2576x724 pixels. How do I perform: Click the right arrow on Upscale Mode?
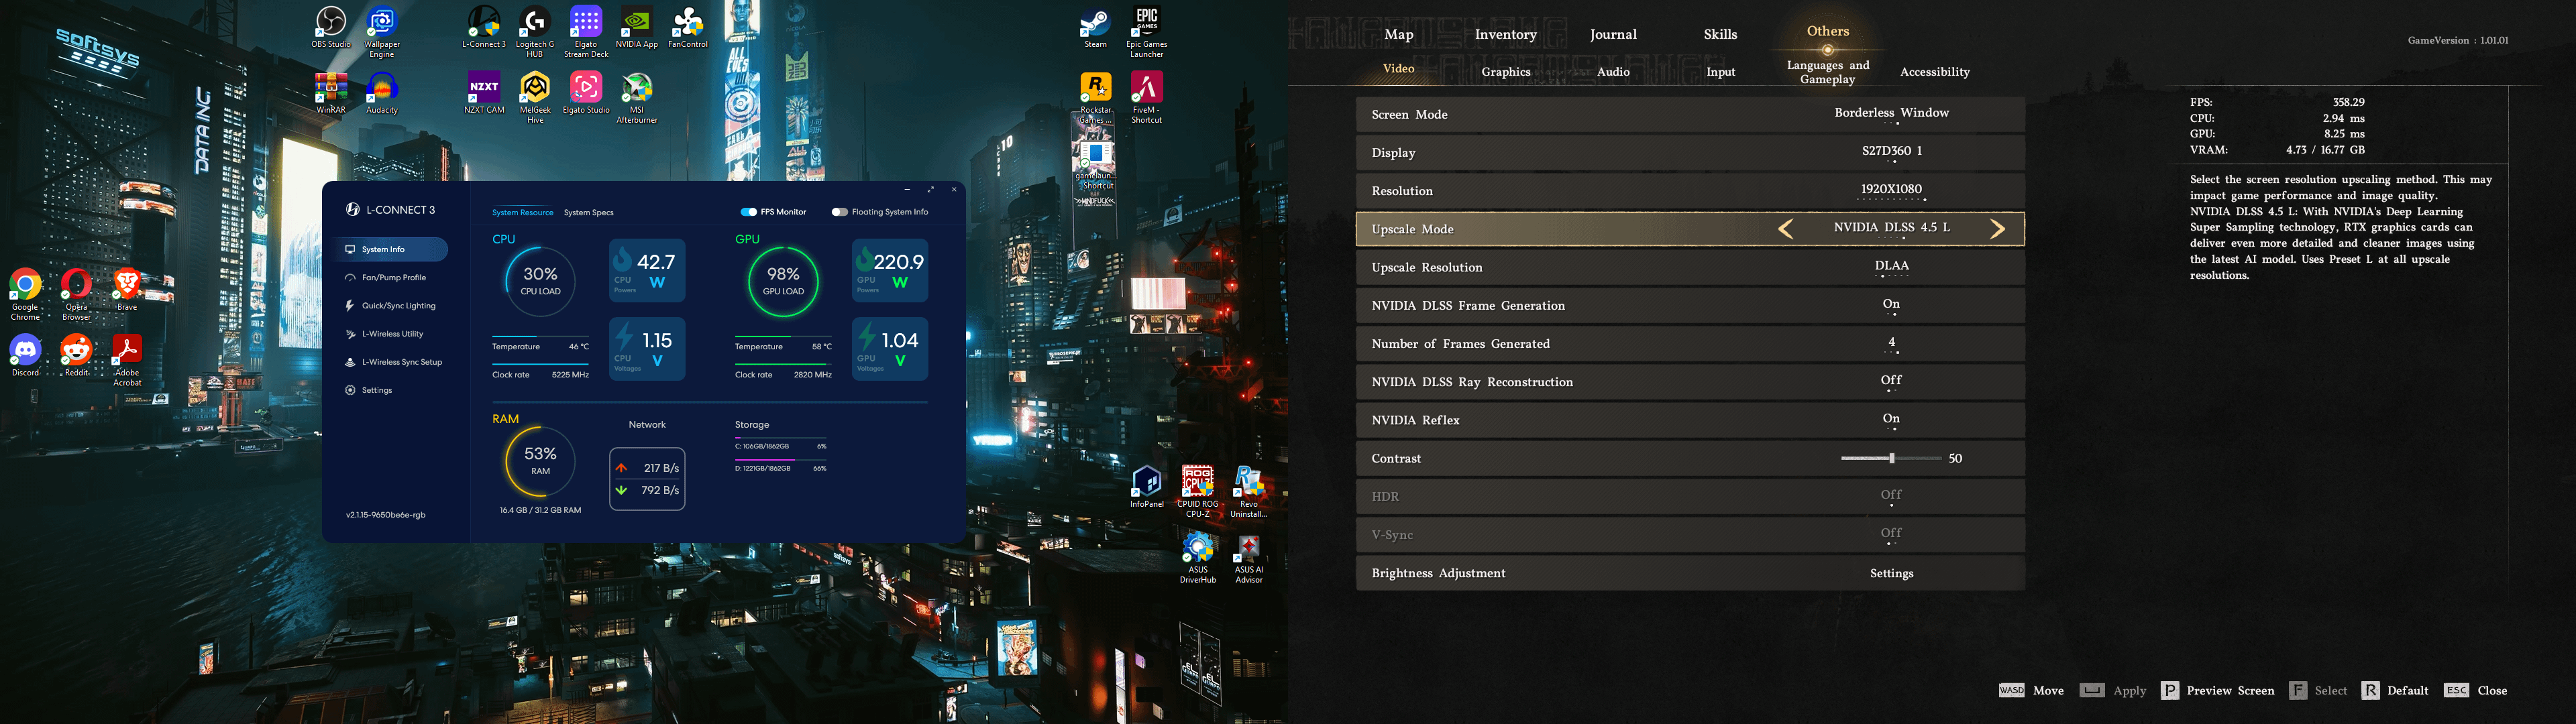coord(1998,228)
